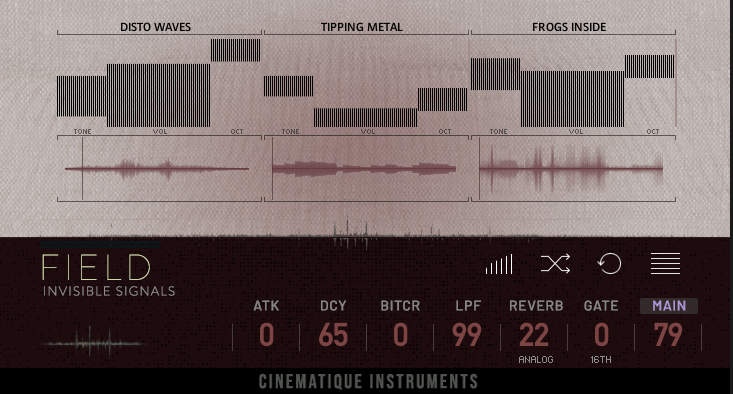This screenshot has height=394, width=733.
Task: Open the TIPPING METAL sound selector
Action: (x=362, y=27)
